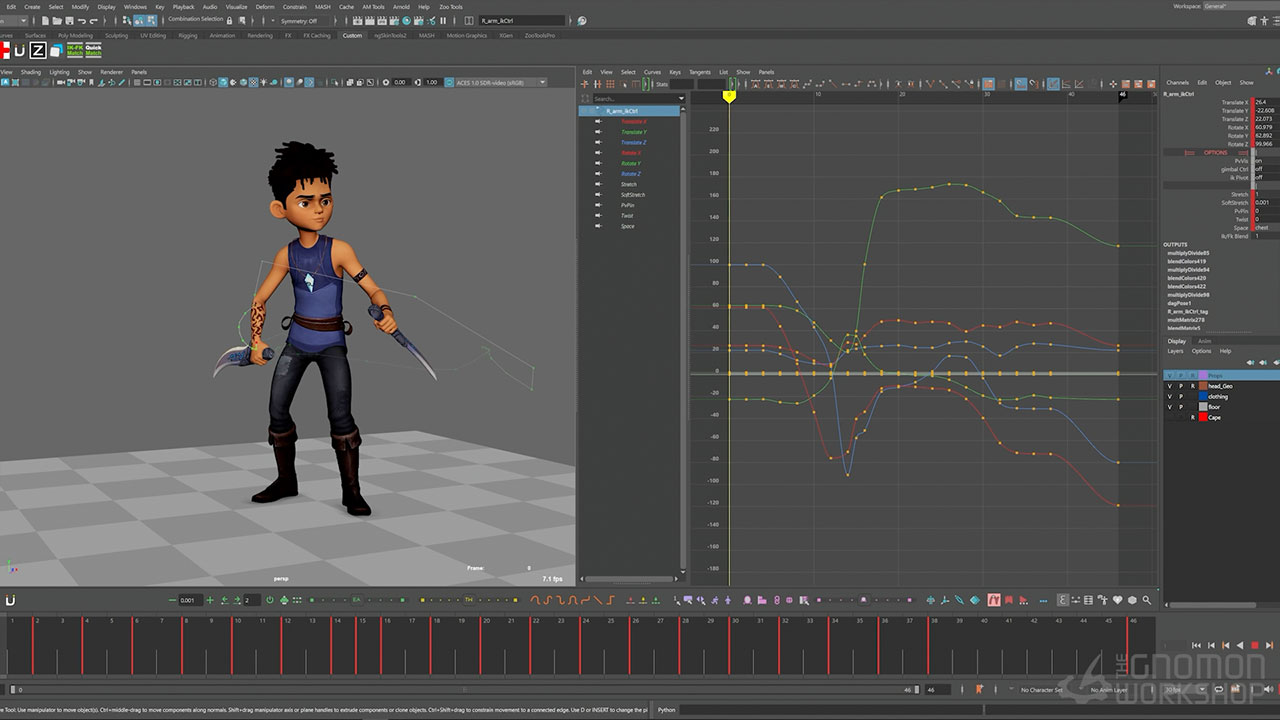
Task: Click the heart icon in animation toolbar
Action: [x=1118, y=600]
